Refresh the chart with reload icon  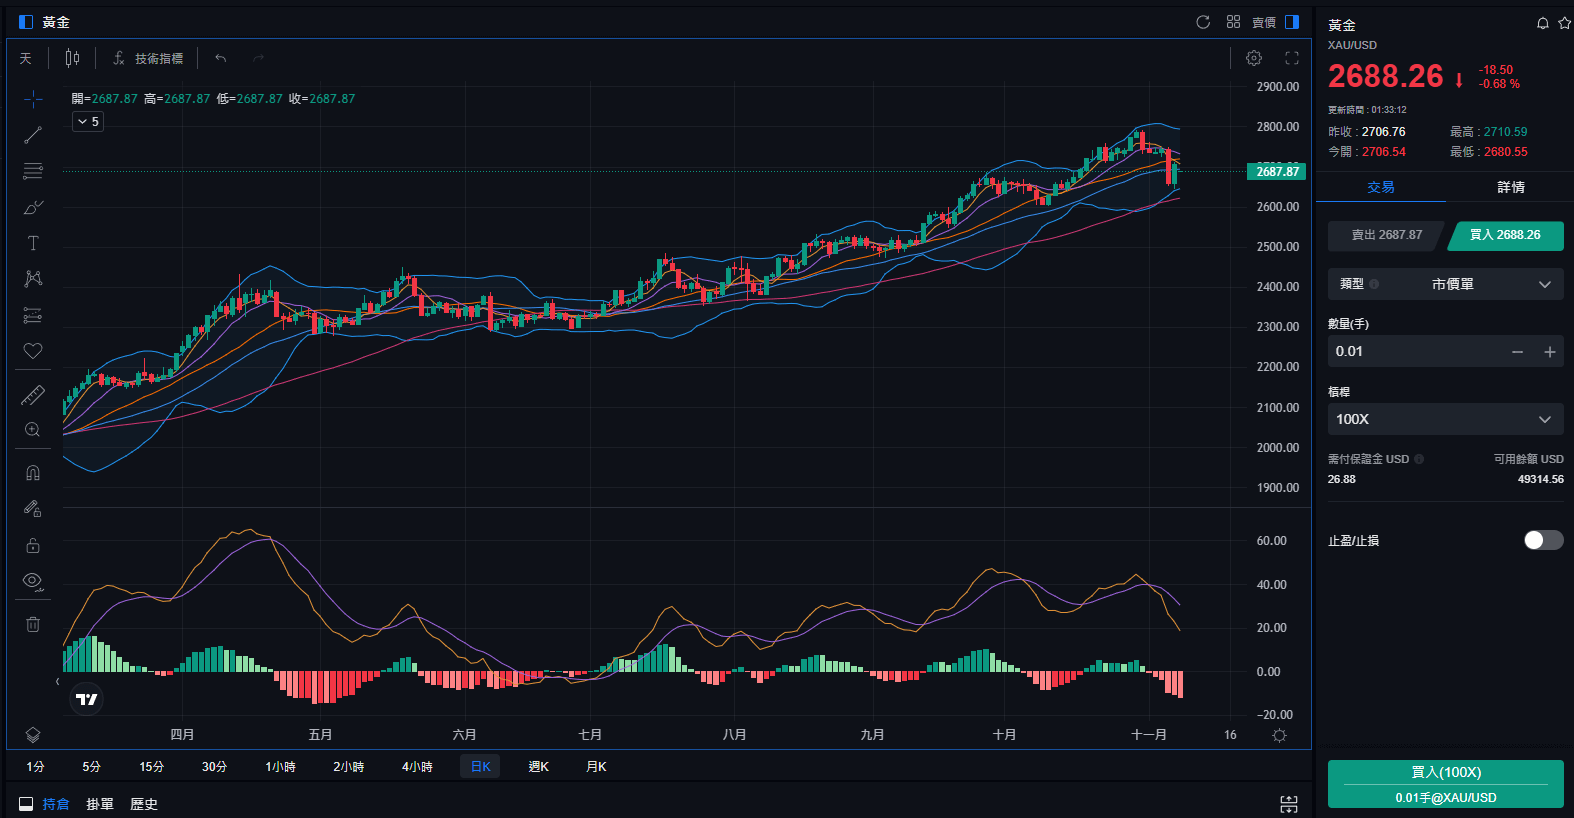pos(1203,22)
